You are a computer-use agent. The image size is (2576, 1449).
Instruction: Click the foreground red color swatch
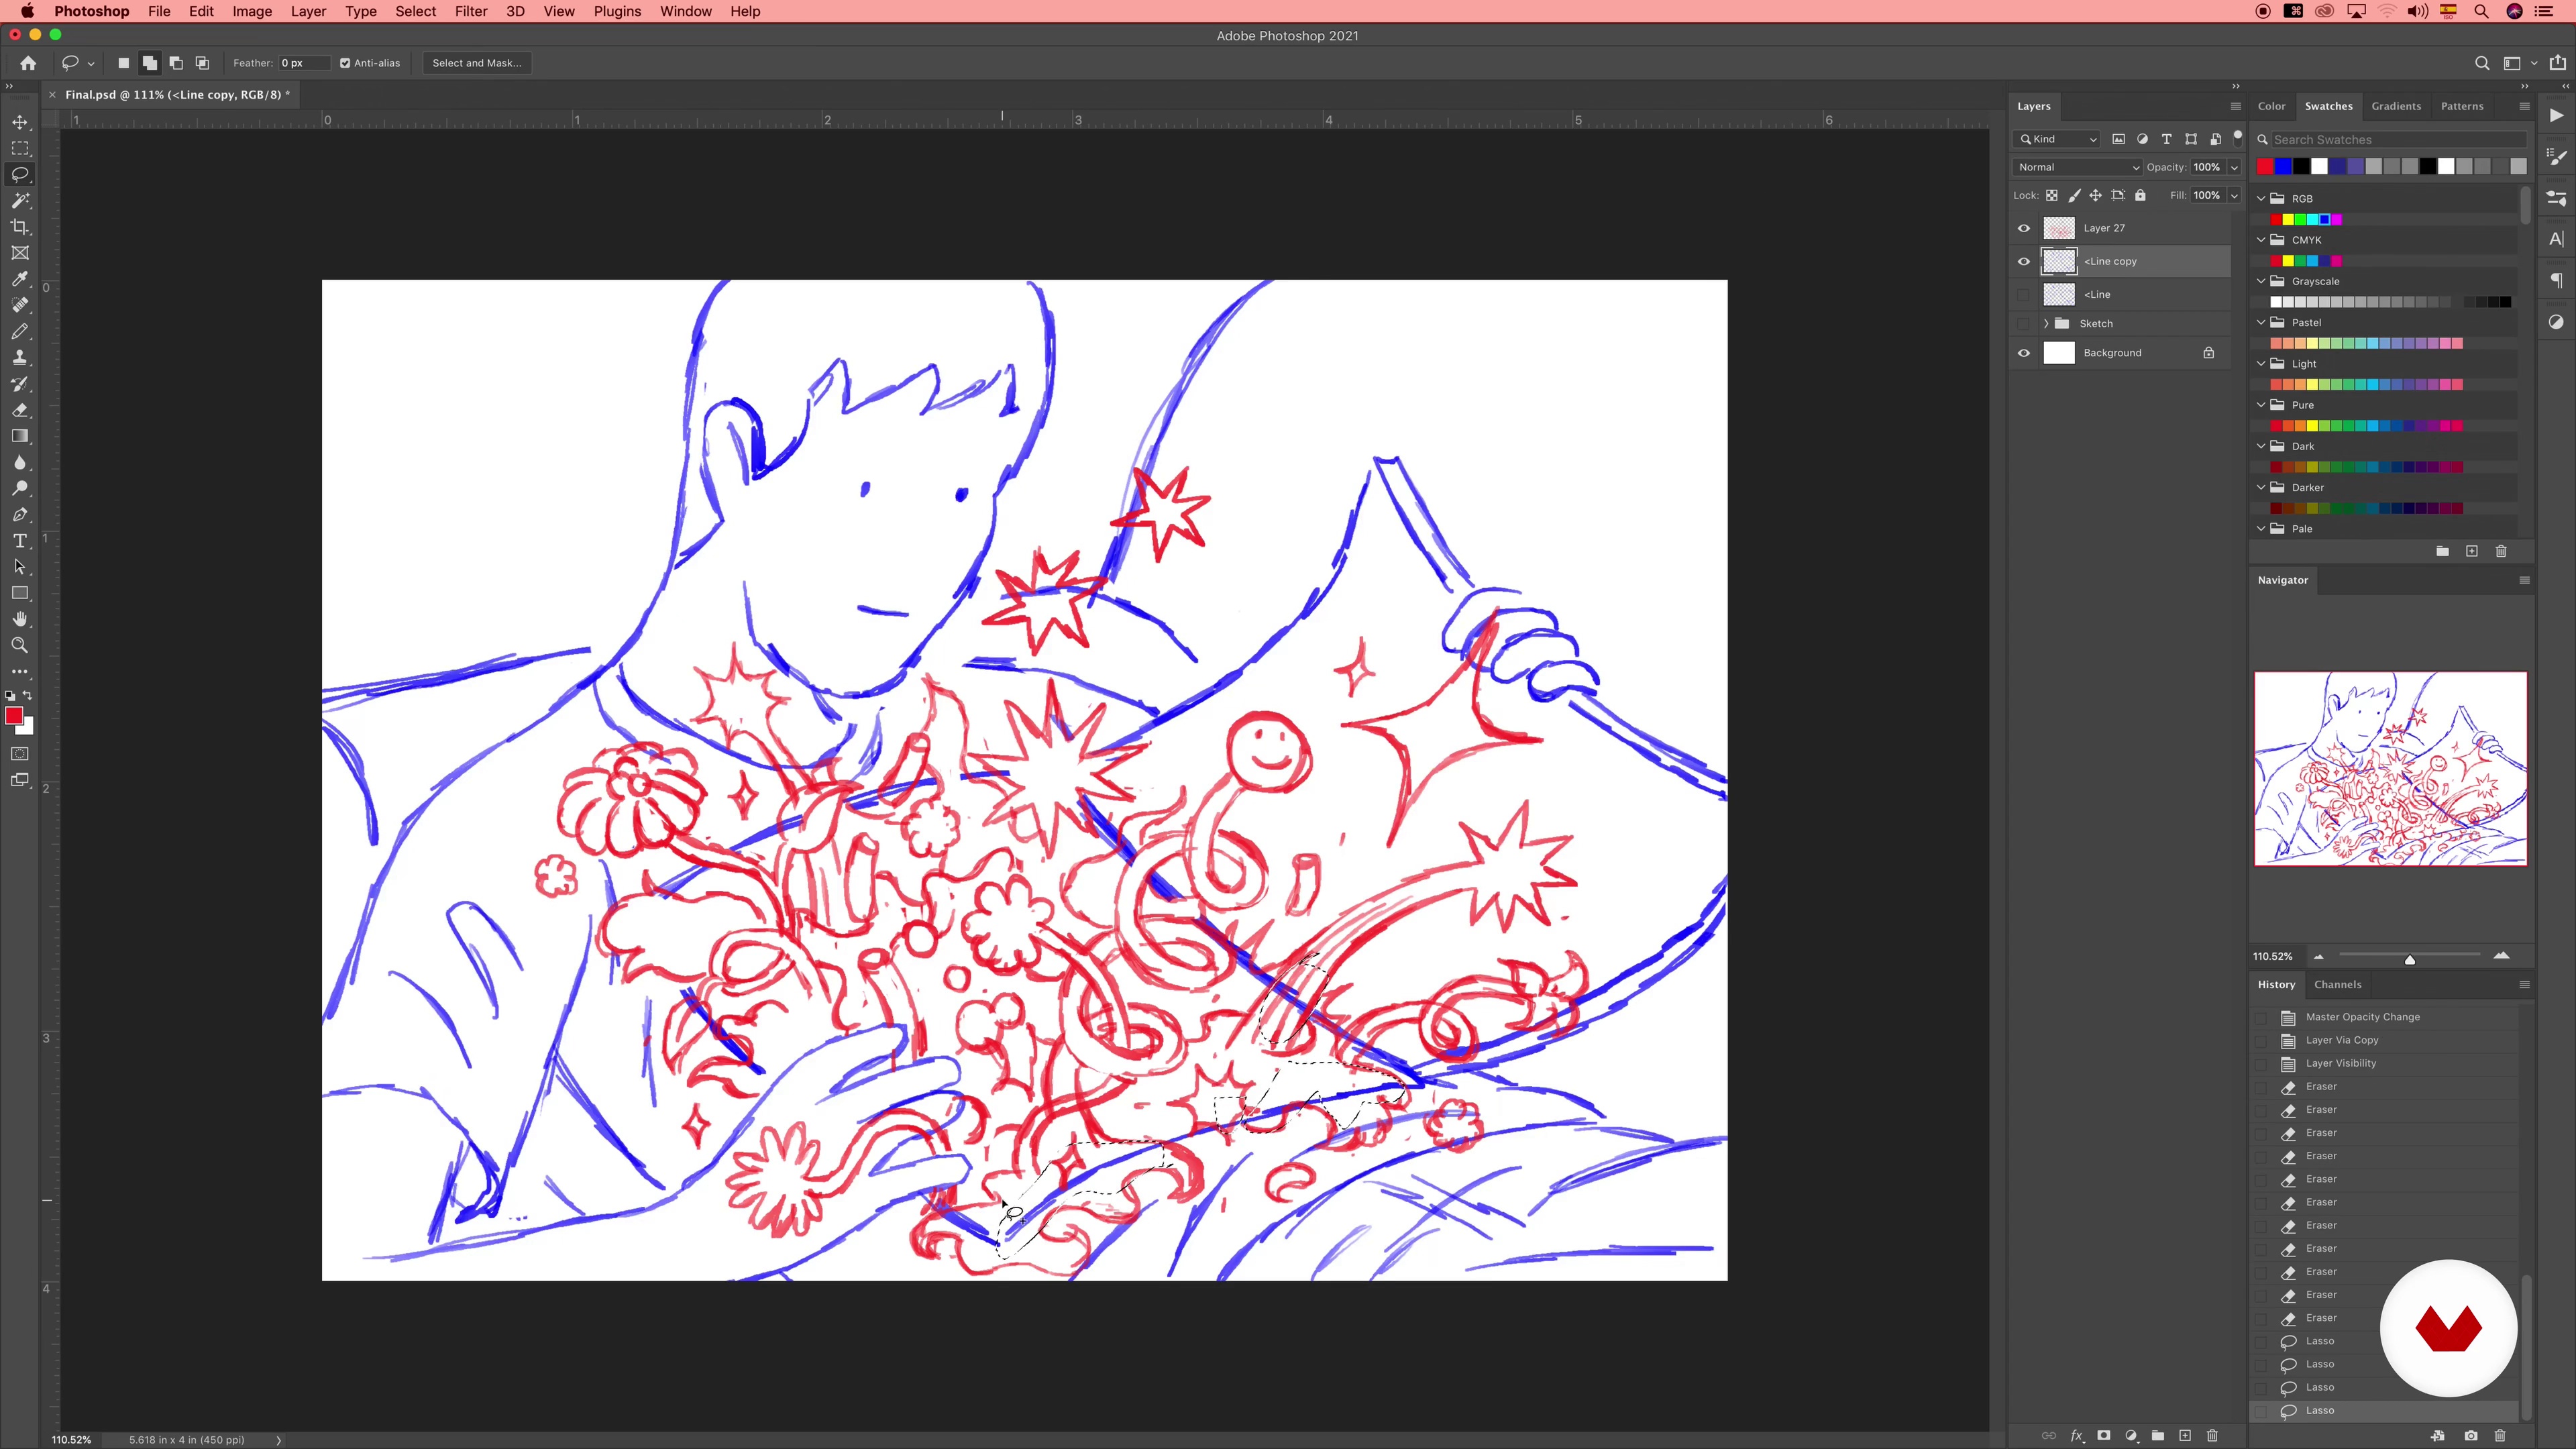pos(14,715)
